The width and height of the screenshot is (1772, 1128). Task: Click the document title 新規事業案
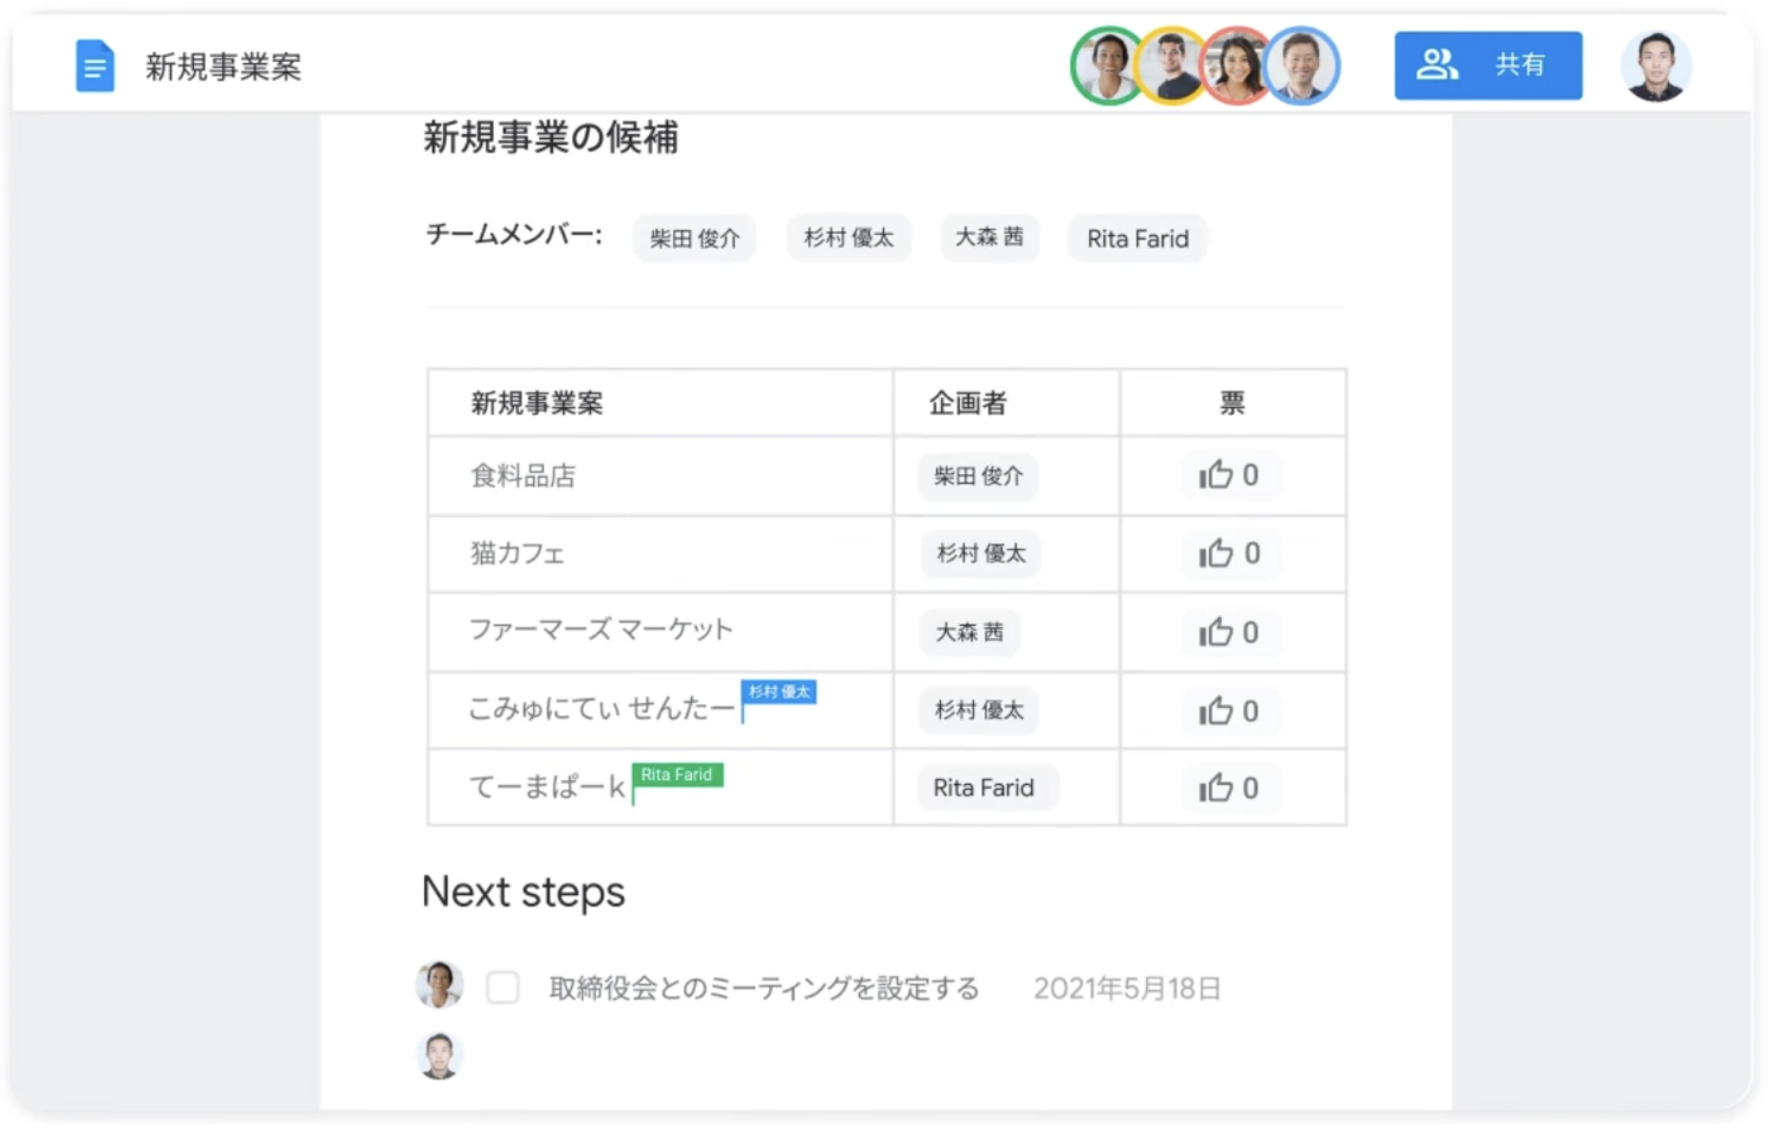pos(223,67)
